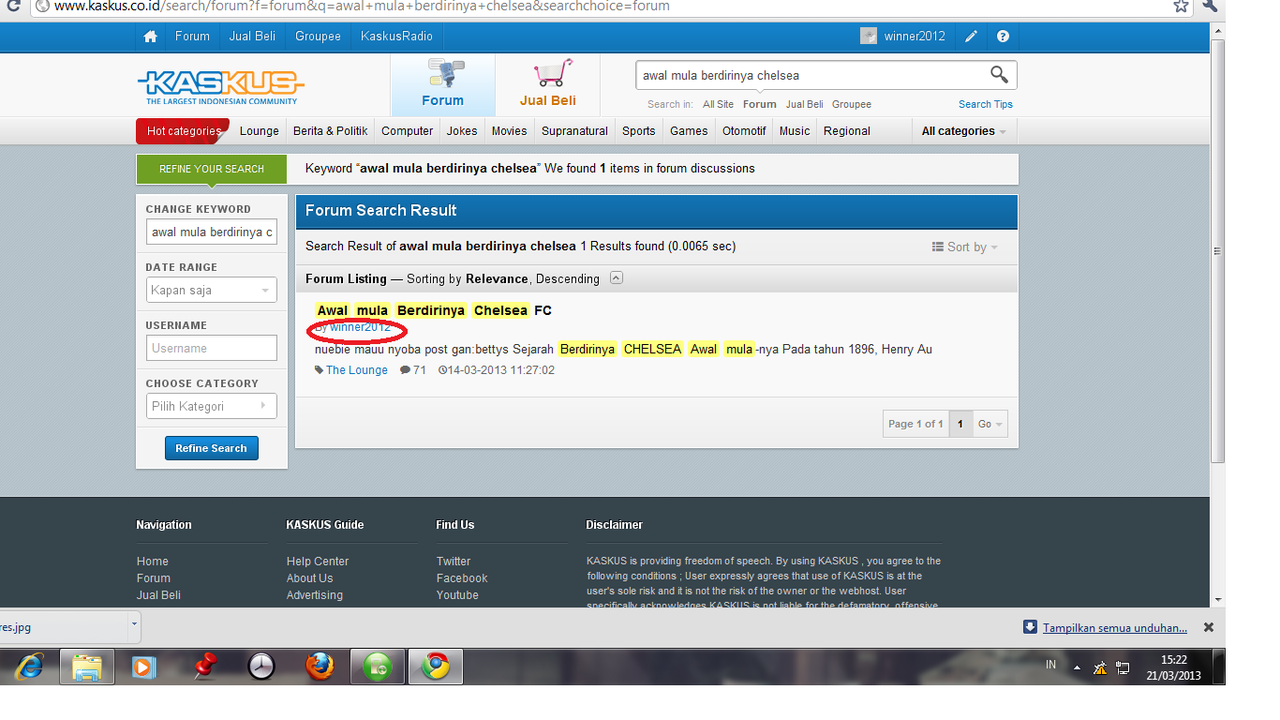Click the Refine Search button

click(x=211, y=448)
